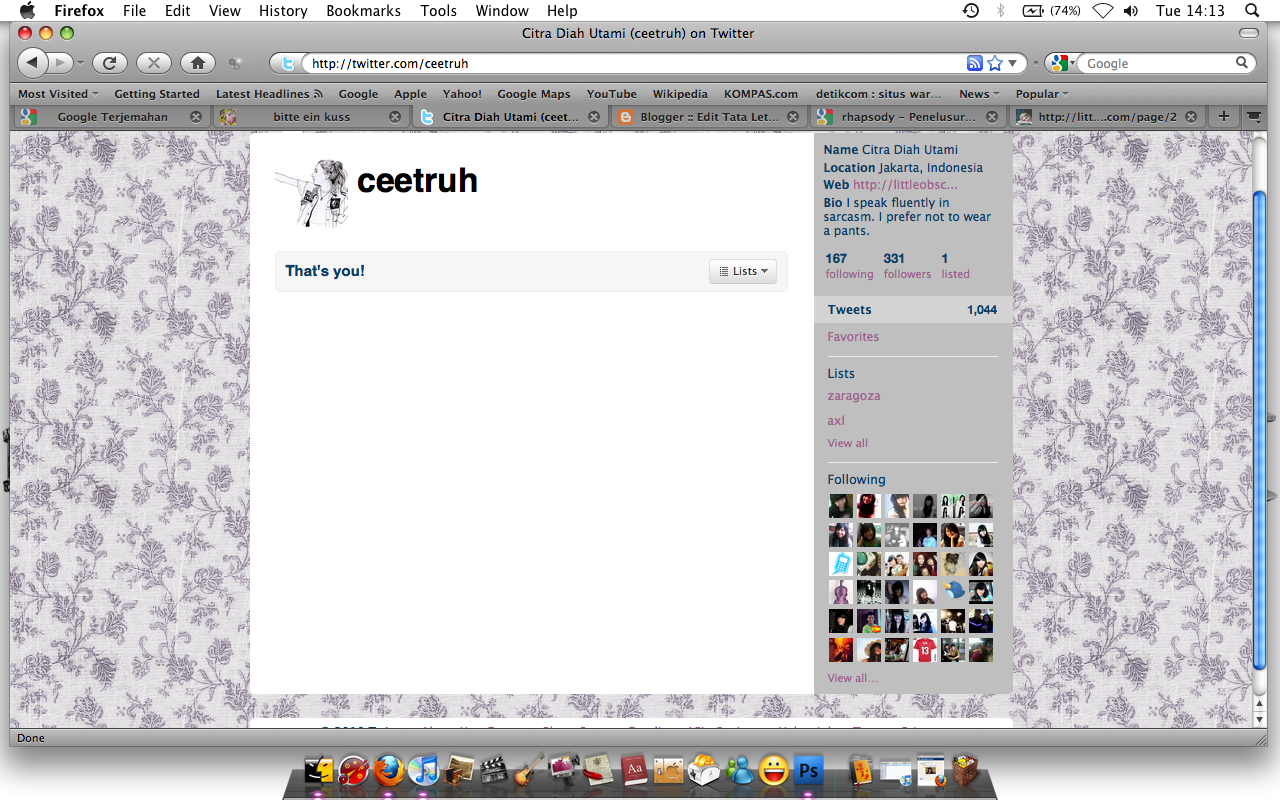
Task: Click the RSS feed icon in address bar
Action: [975, 63]
